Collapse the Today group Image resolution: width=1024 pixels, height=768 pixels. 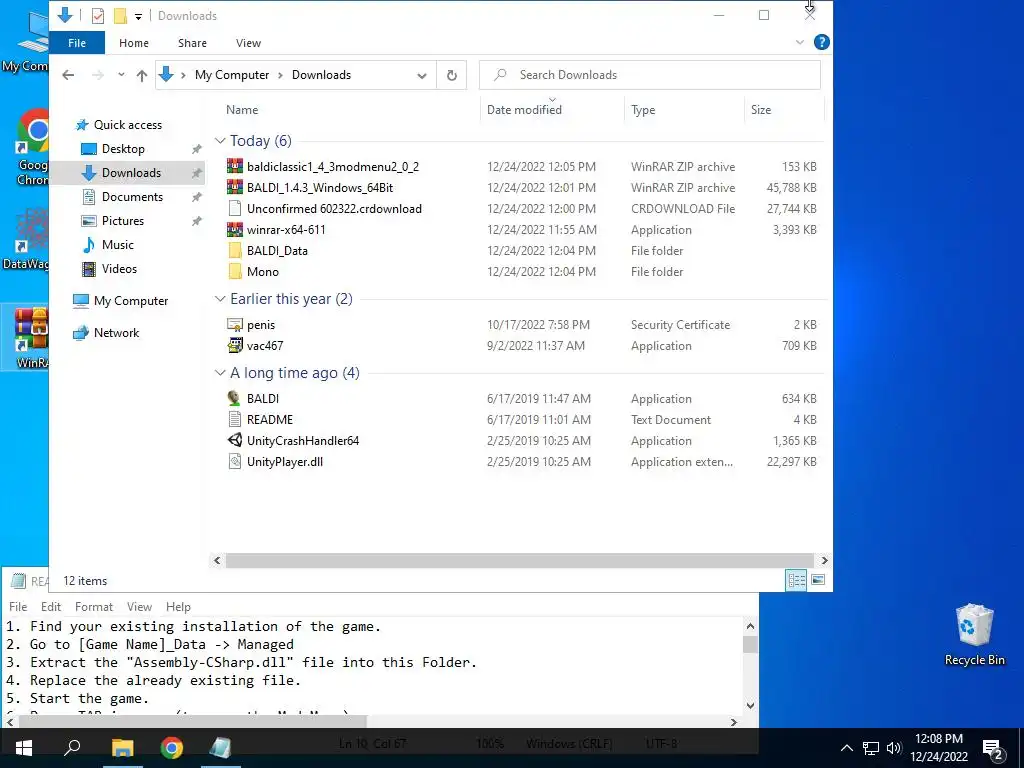pyautogui.click(x=220, y=141)
